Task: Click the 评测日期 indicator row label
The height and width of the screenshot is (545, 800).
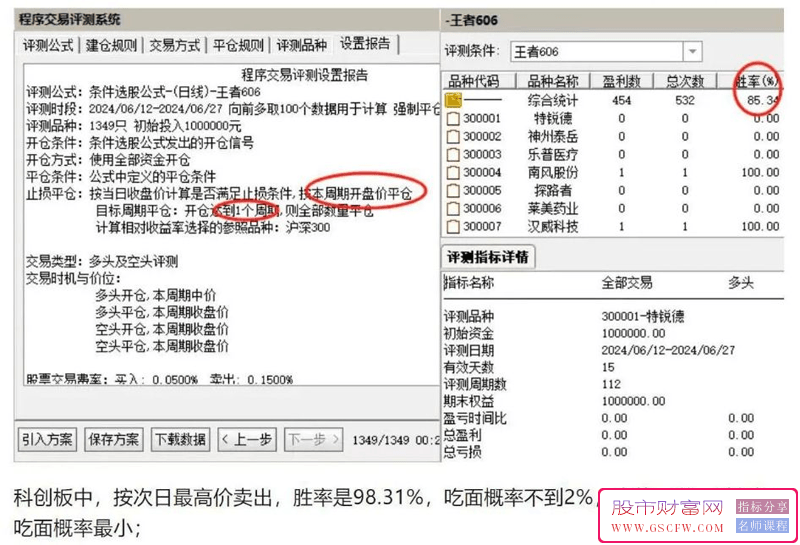Action: pyautogui.click(x=468, y=350)
